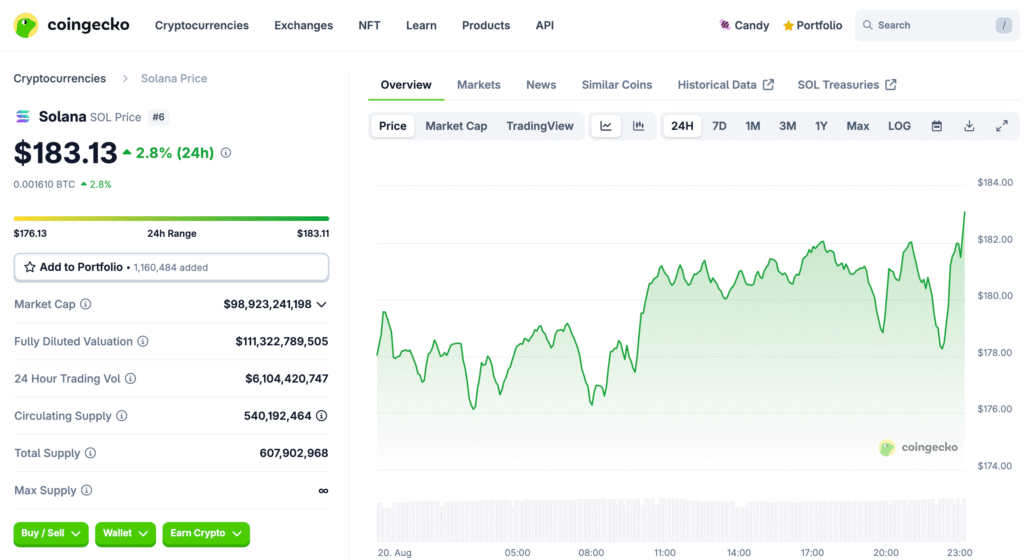Click the 0.001610 BTC value
The height and width of the screenshot is (560, 1024).
pos(44,185)
